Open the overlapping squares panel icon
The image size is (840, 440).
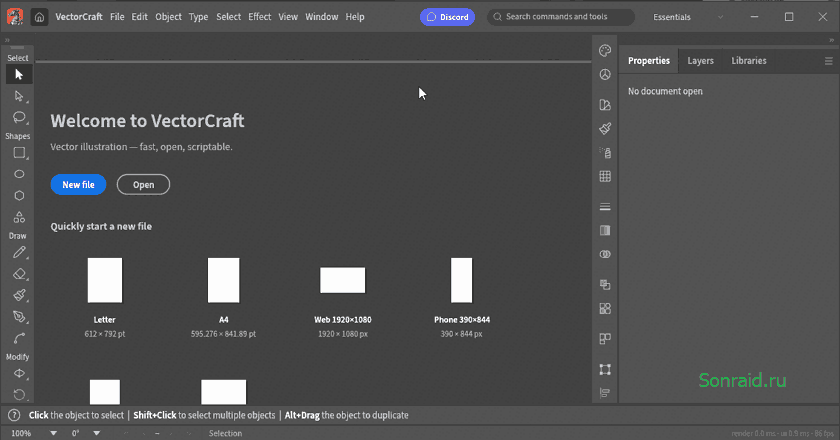pos(605,285)
